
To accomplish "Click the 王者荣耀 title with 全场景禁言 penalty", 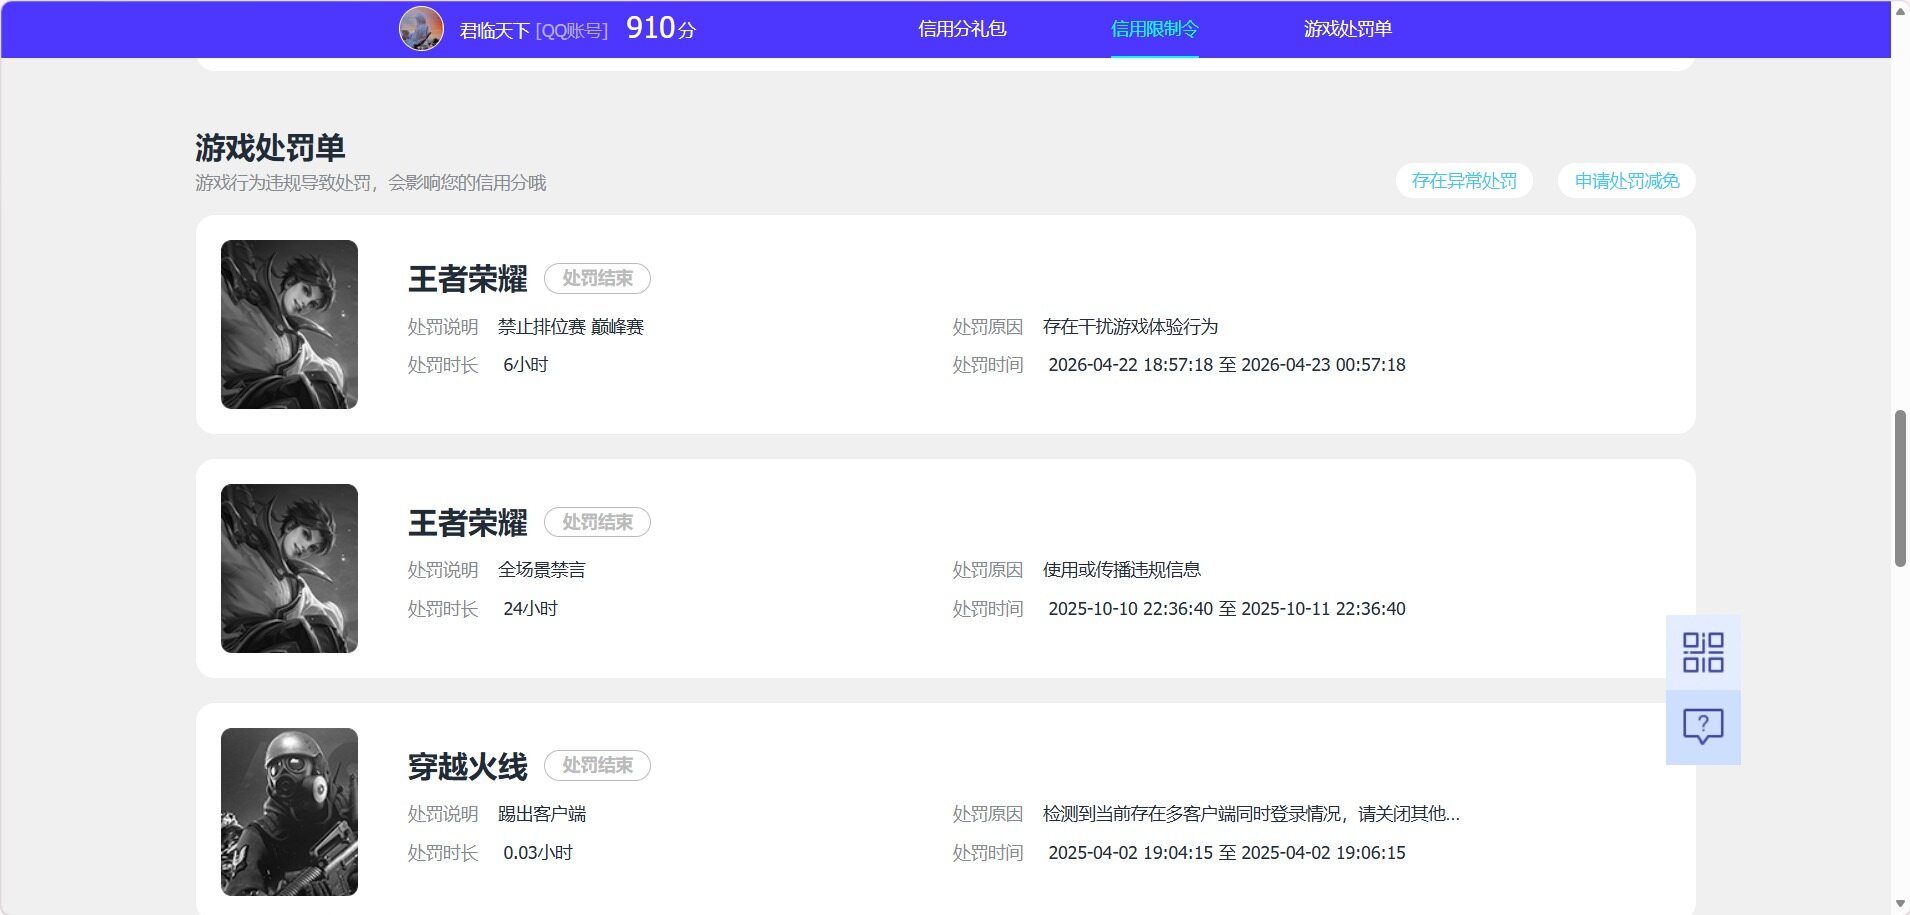I will pos(467,523).
